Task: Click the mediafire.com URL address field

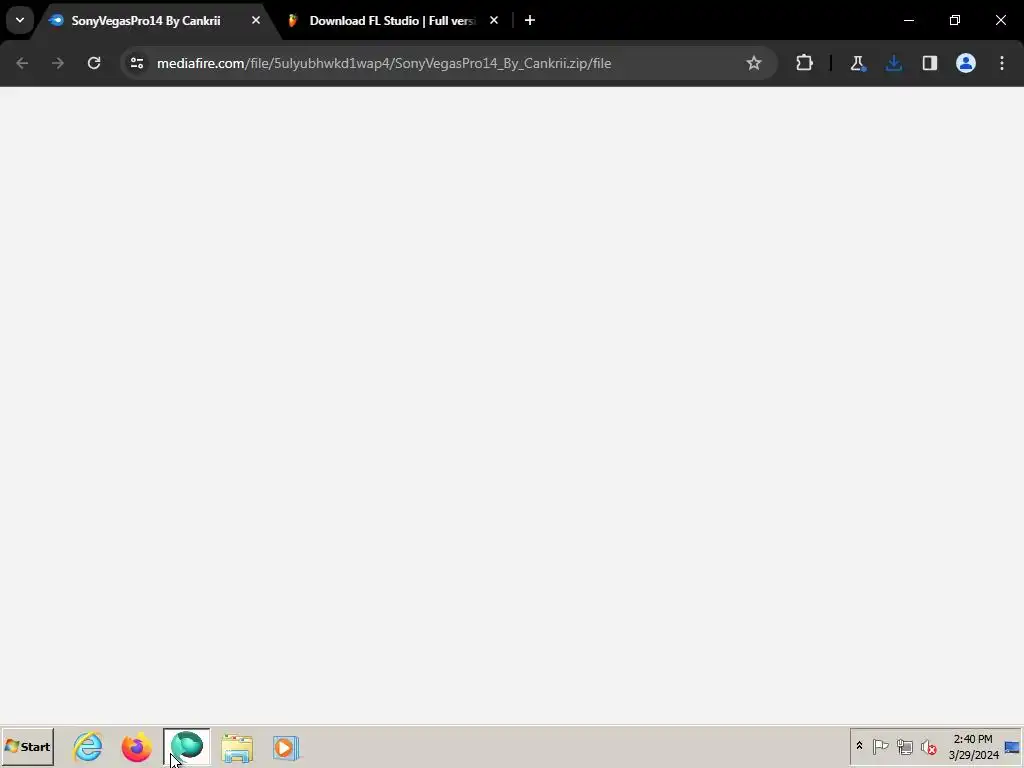Action: coord(384,63)
